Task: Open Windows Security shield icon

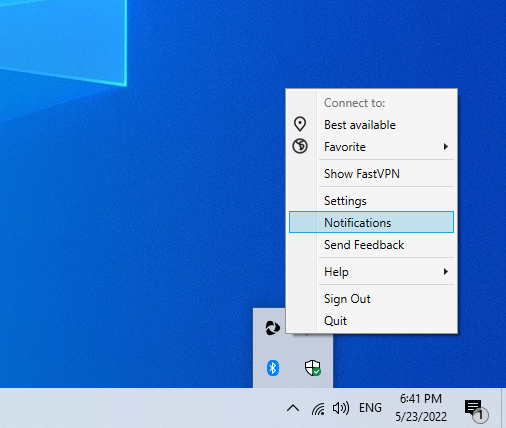Action: [313, 368]
